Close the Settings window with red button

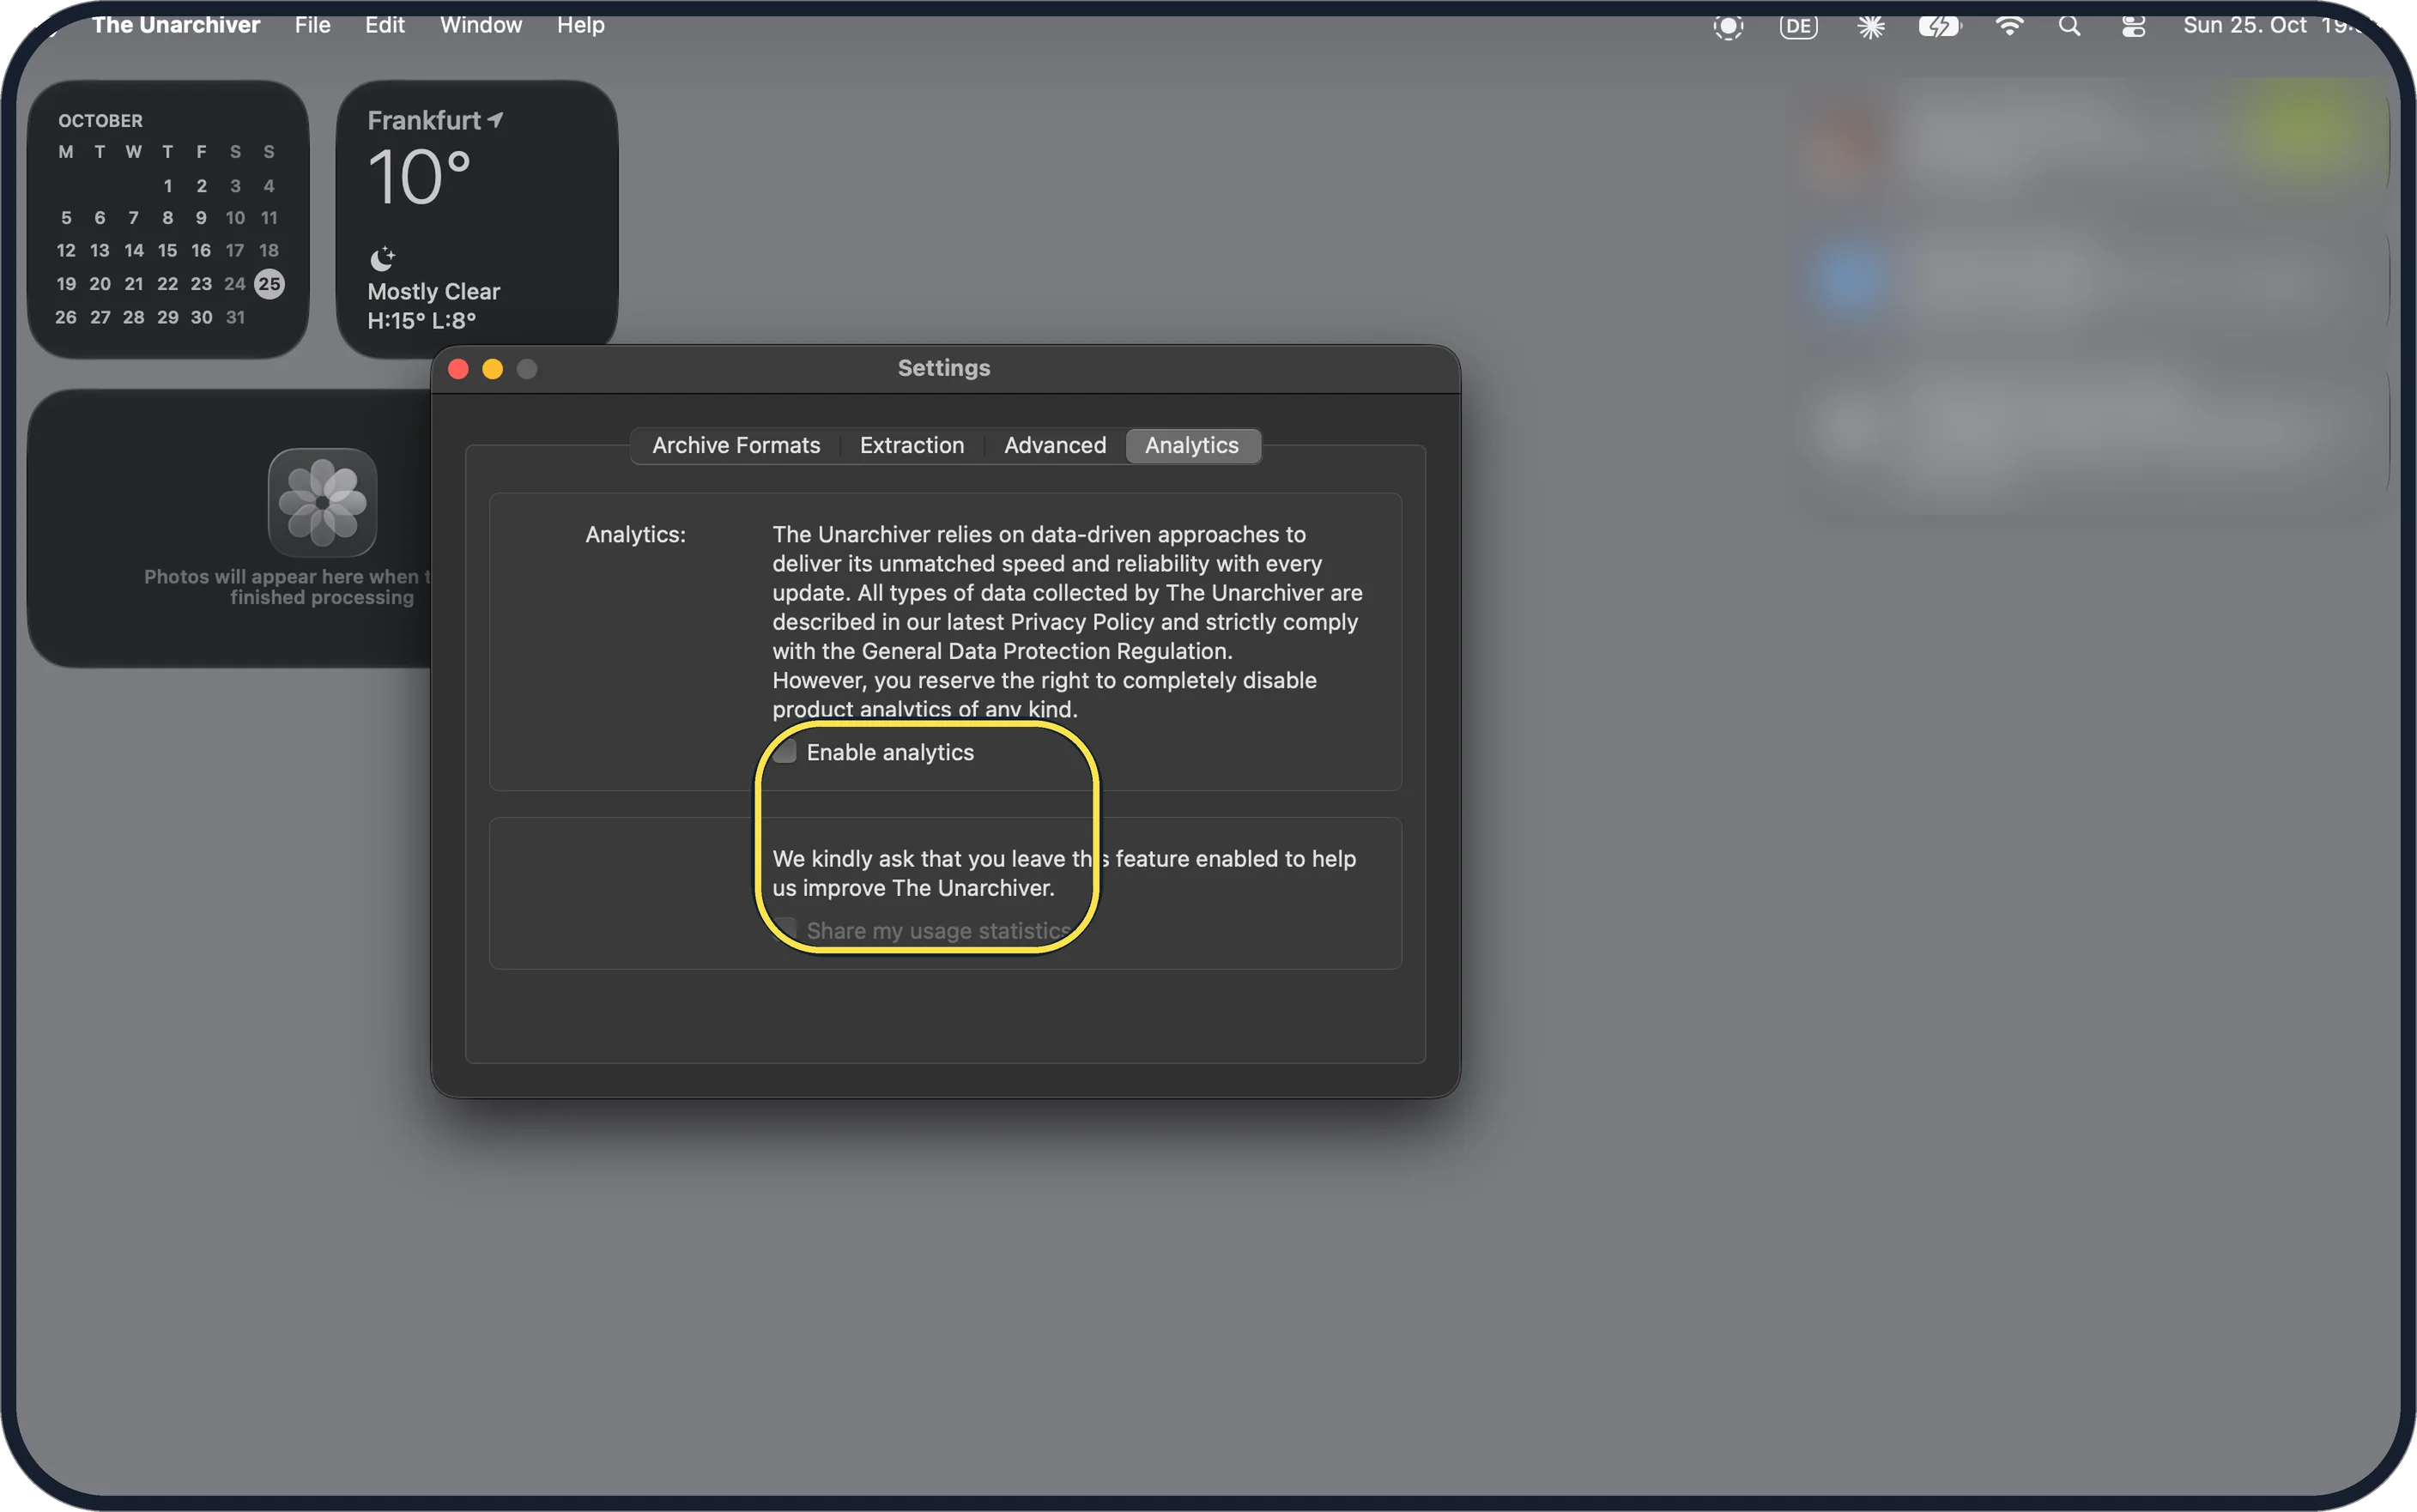(x=458, y=369)
